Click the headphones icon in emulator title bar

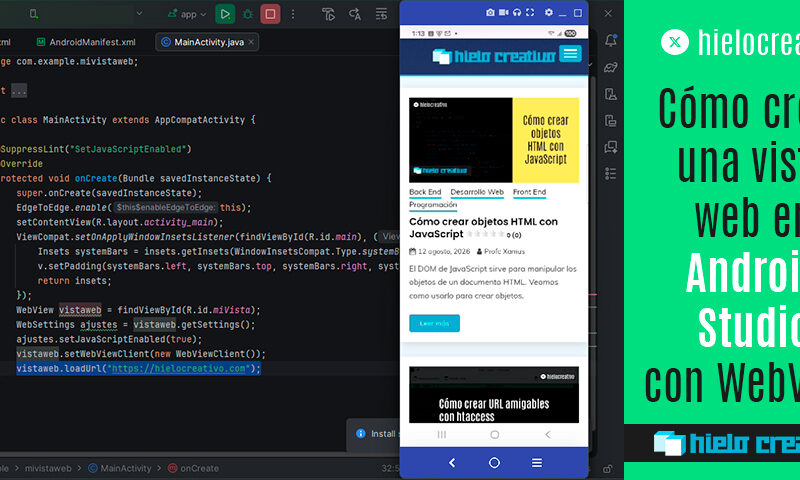[517, 12]
